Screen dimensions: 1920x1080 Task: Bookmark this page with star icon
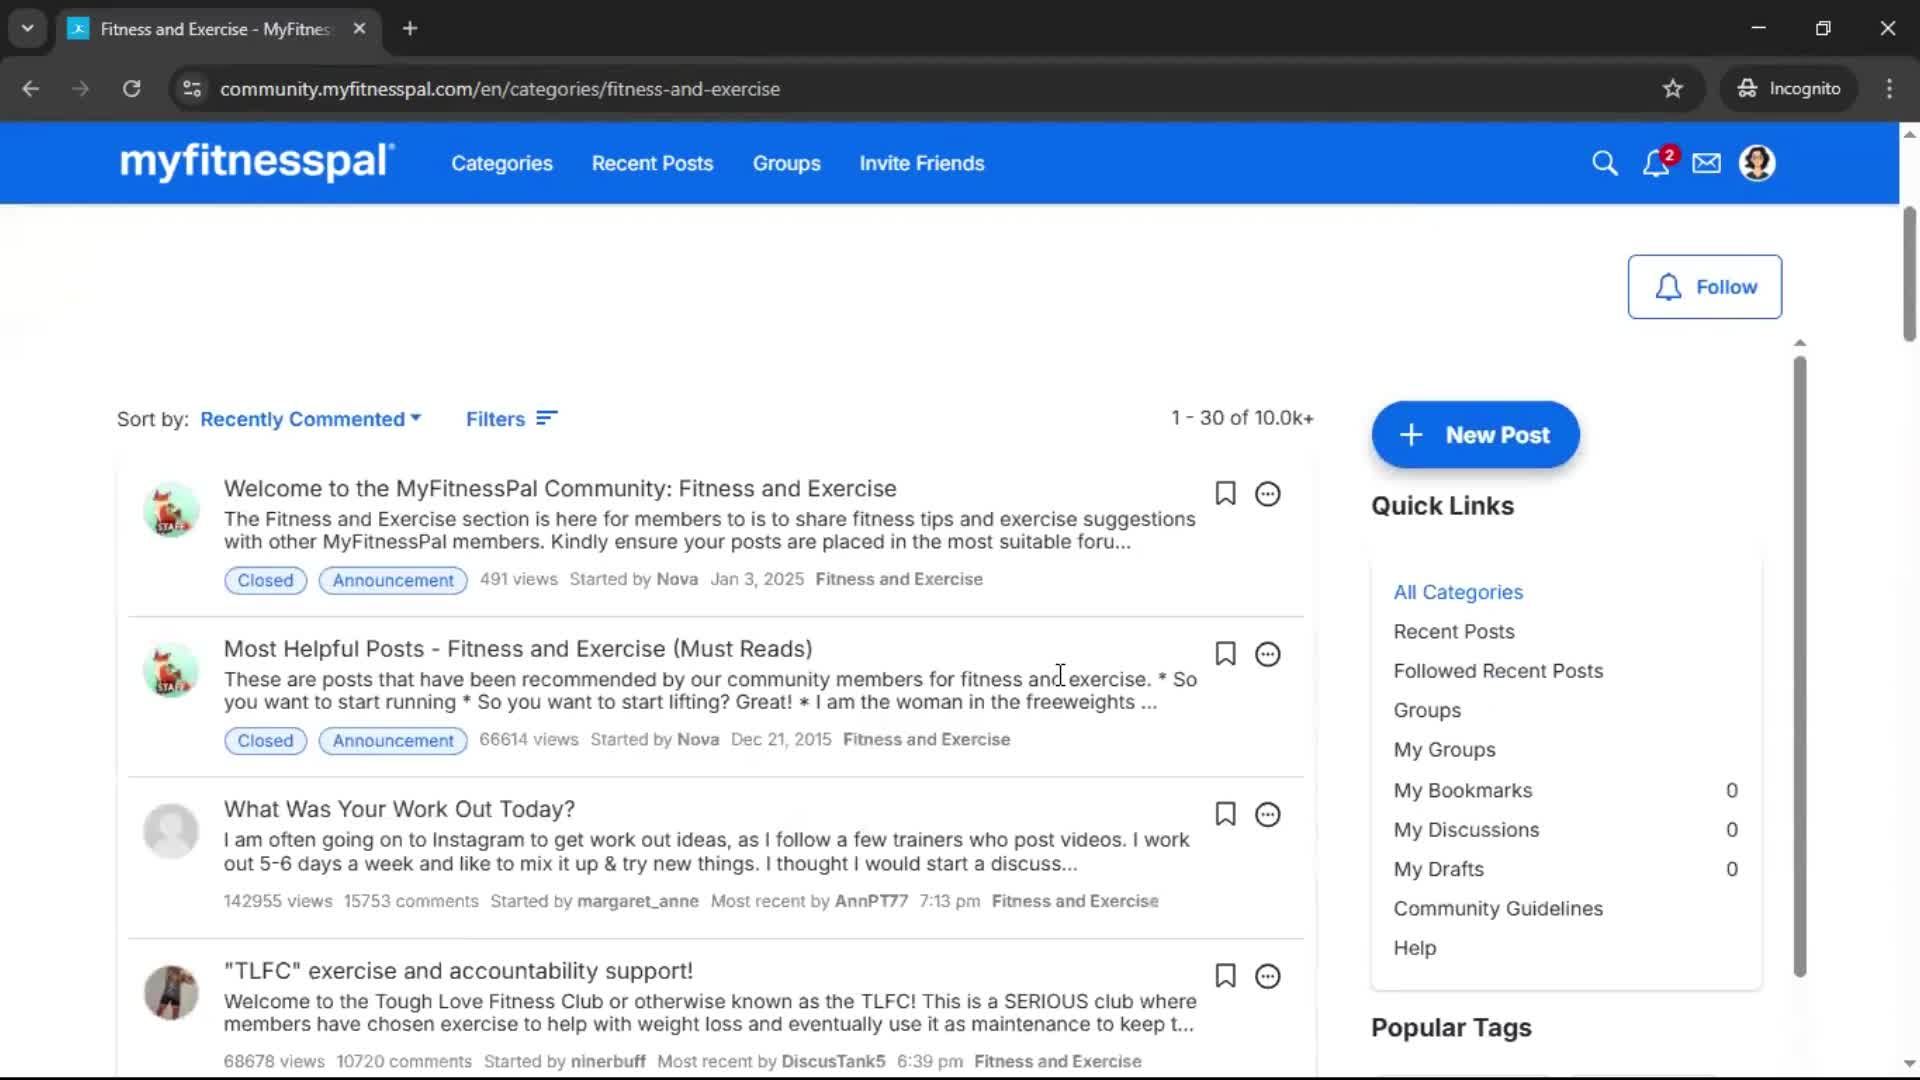tap(1672, 88)
